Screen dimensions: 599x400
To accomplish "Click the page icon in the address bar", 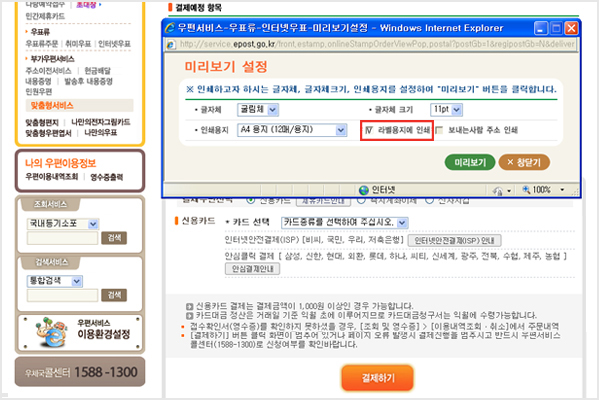I will (x=171, y=45).
